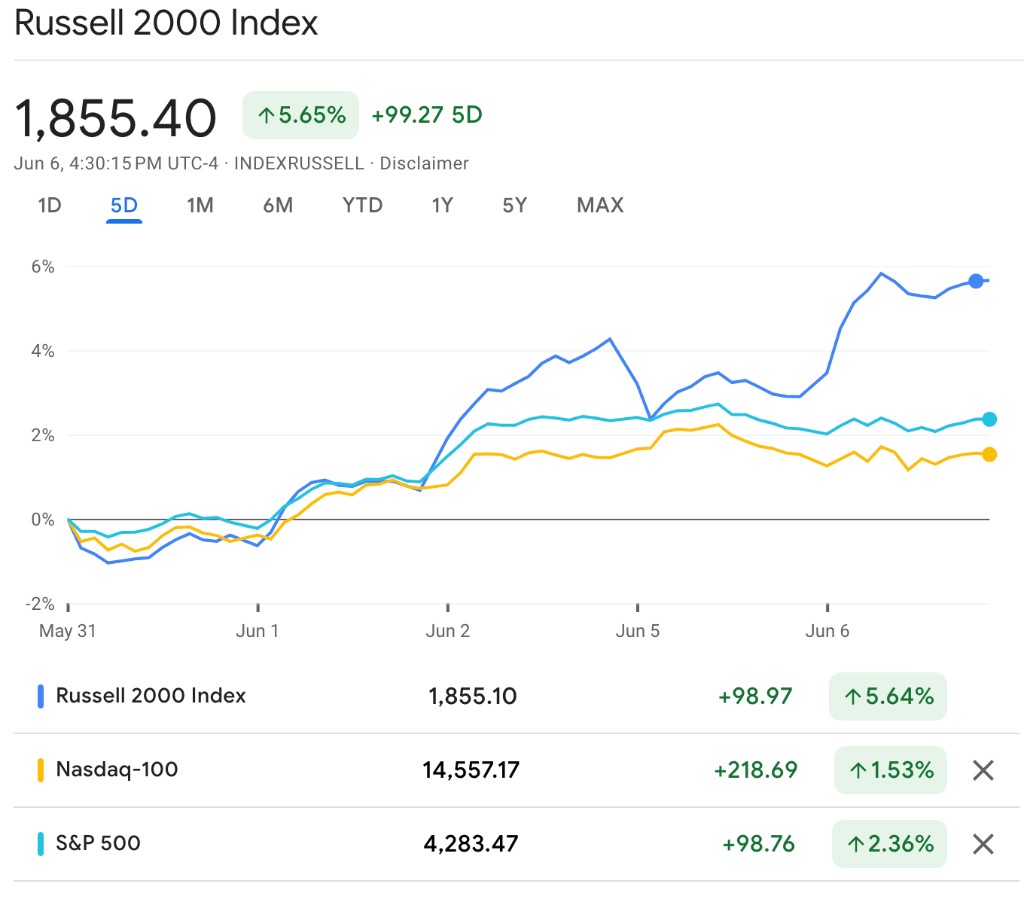Screen dimensions: 1024x903
Task: Click the green 5.65% change badge
Action: click(x=301, y=115)
